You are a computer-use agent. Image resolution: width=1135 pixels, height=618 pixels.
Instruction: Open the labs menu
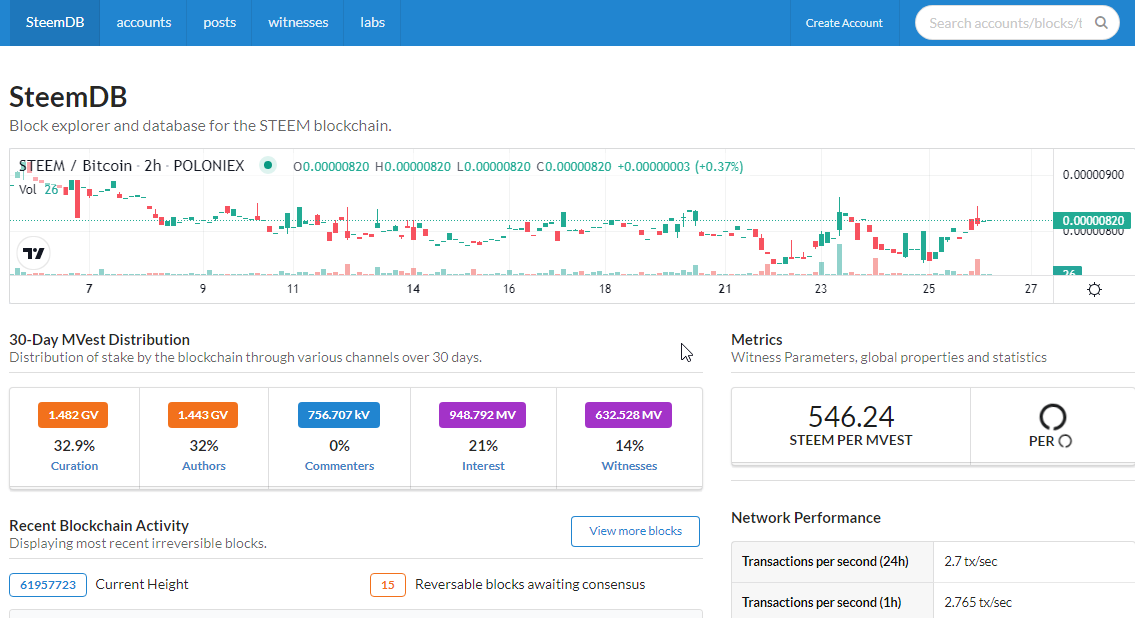tap(372, 22)
